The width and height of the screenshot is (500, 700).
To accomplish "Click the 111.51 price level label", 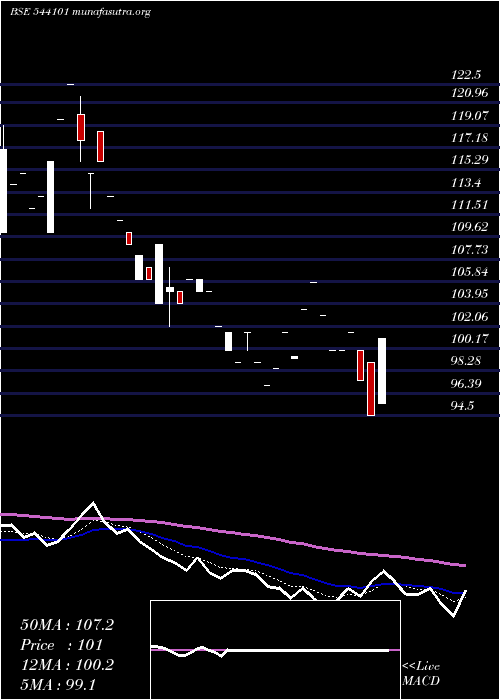I will pyautogui.click(x=470, y=205).
